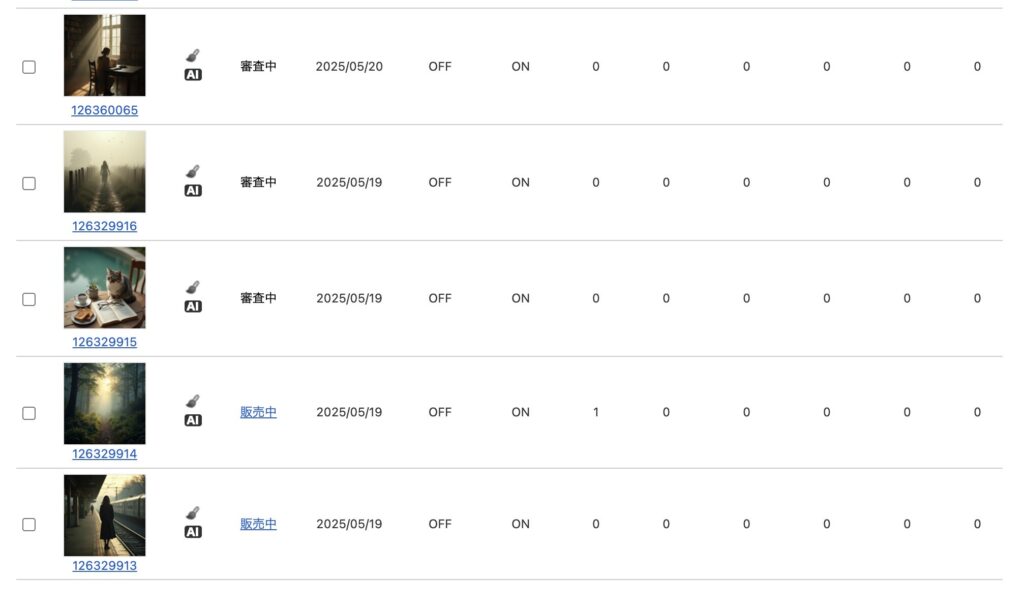Mark the checkbox for item 126329913
The height and width of the screenshot is (609, 1024).
pos(29,525)
